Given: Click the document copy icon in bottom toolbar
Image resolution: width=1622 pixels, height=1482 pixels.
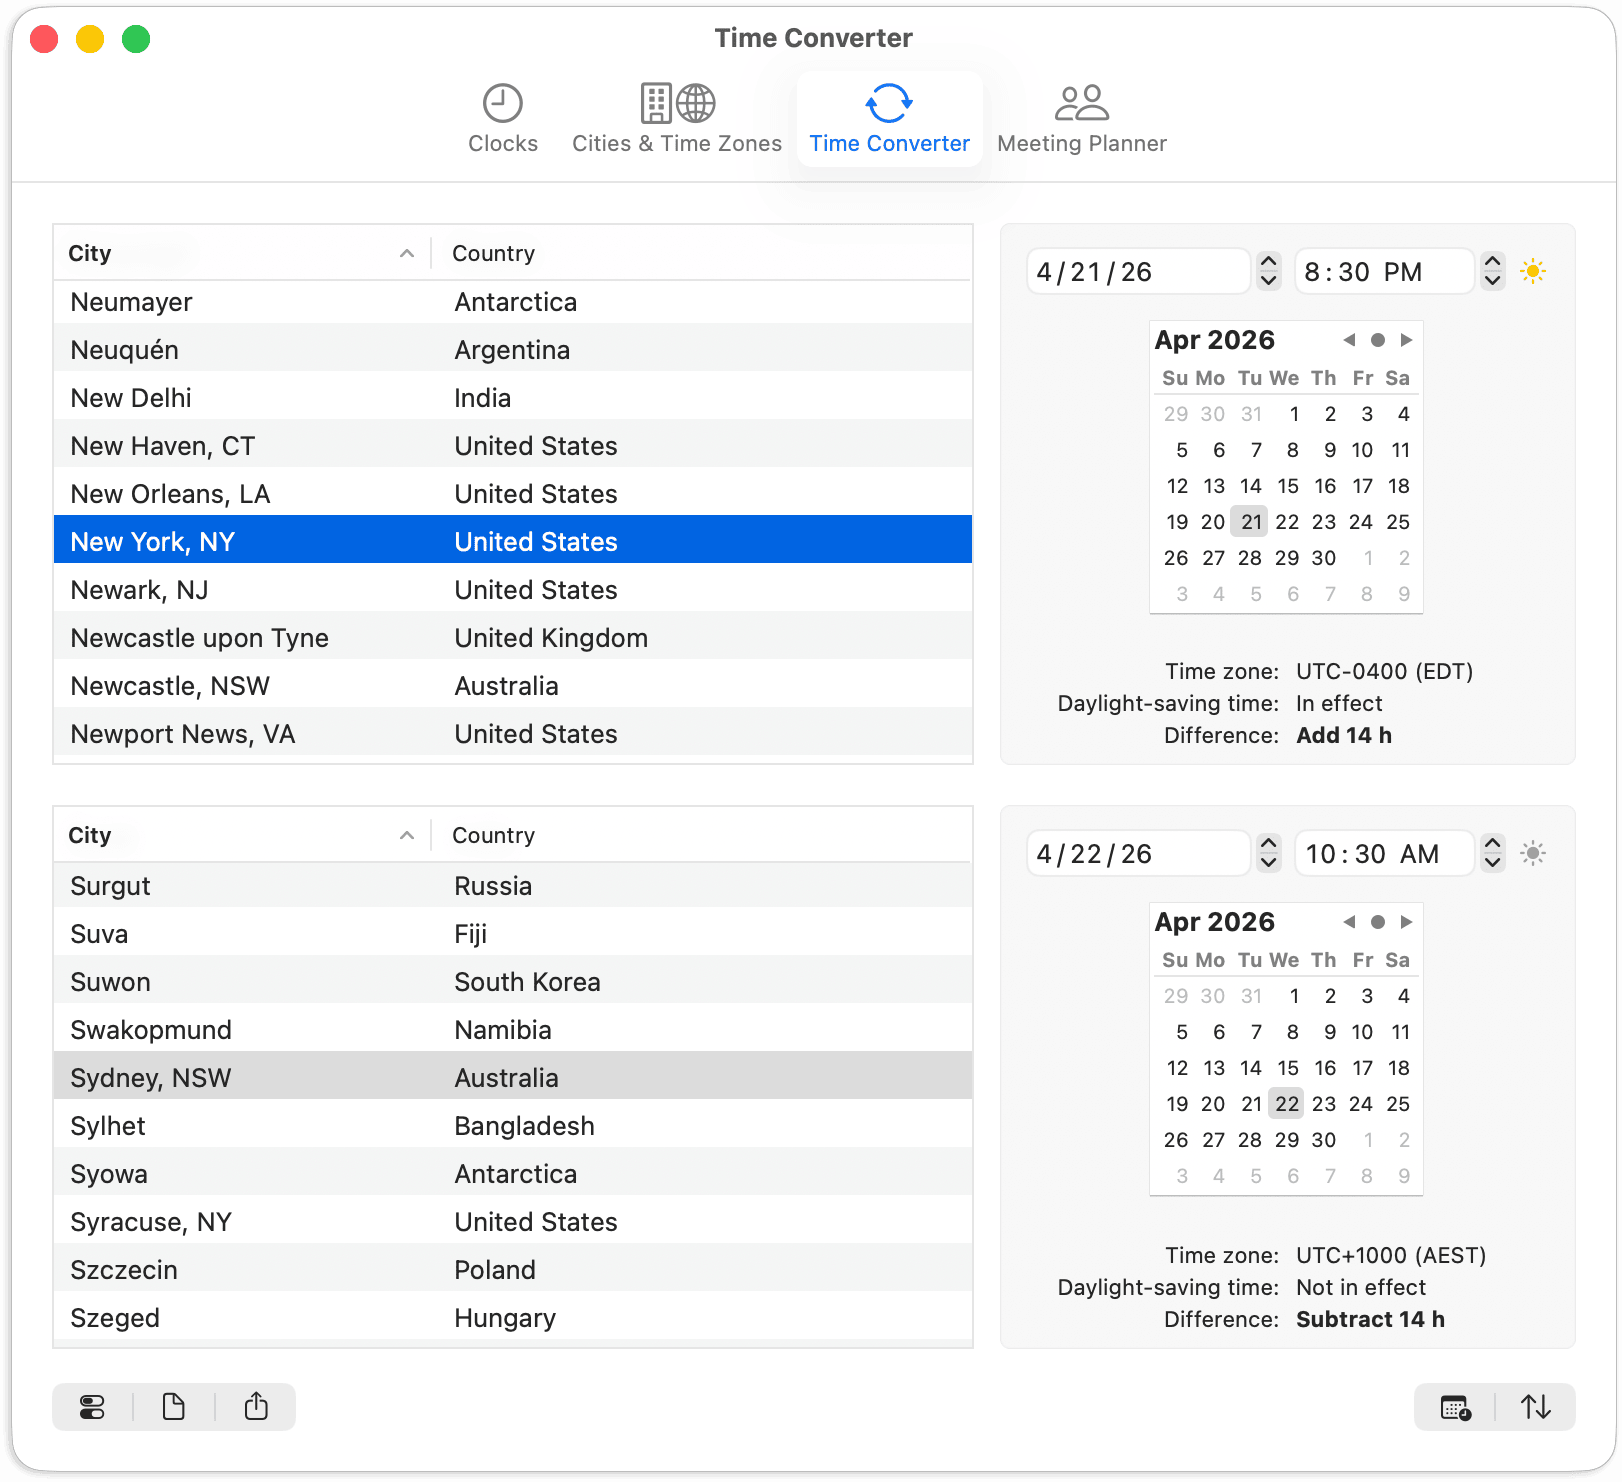Looking at the screenshot, I should [174, 1407].
